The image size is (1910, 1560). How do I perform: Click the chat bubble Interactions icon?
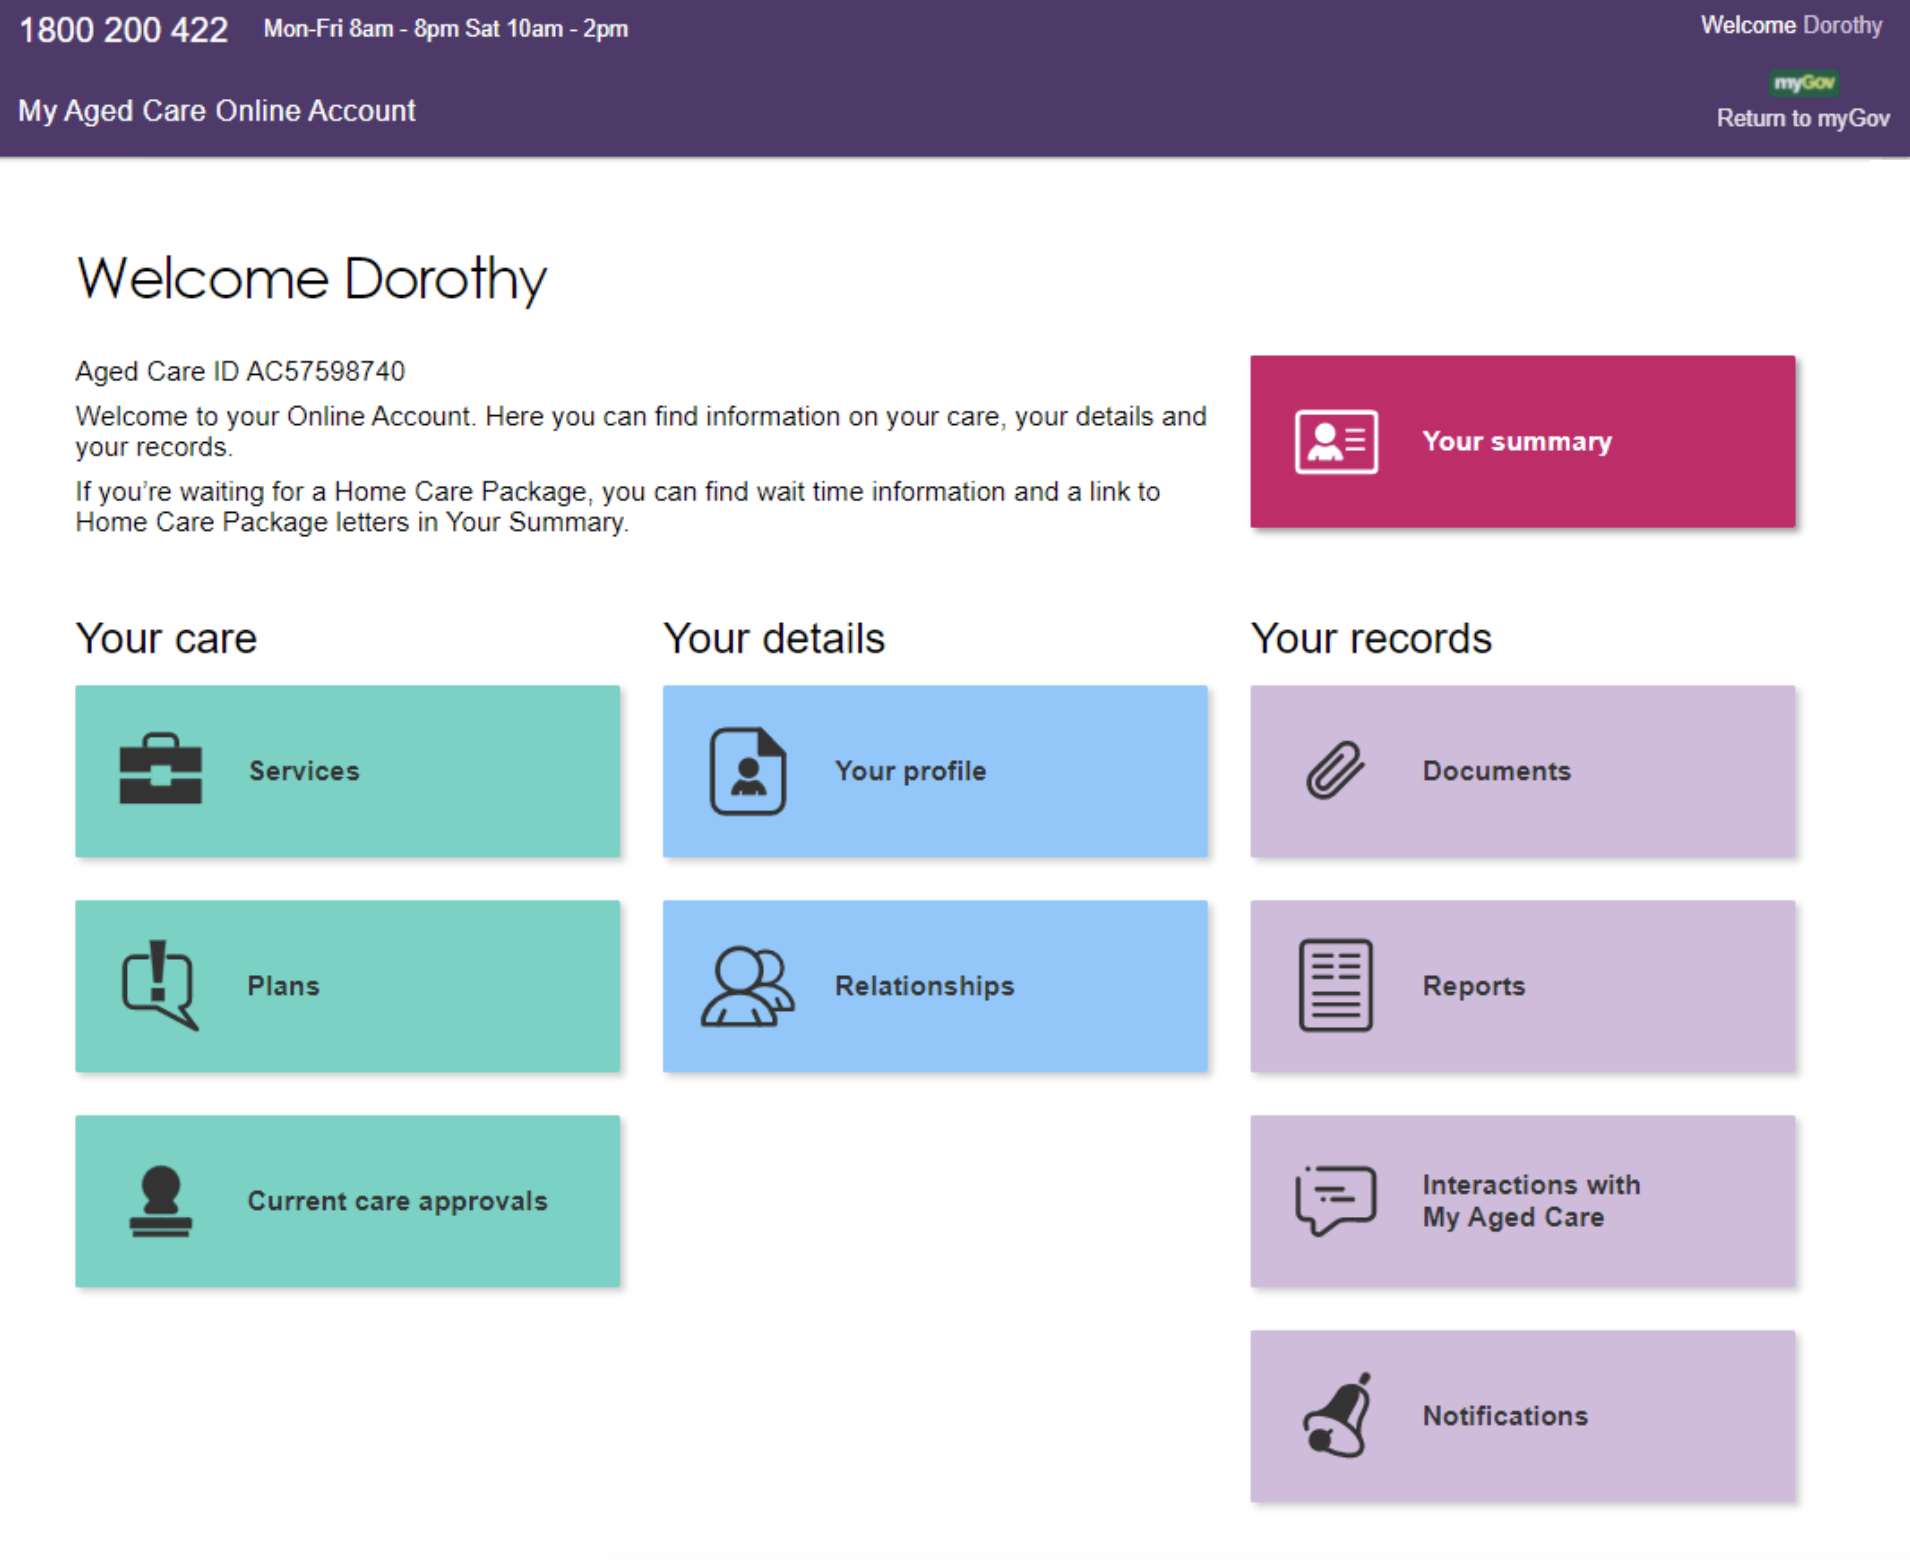pos(1336,1200)
